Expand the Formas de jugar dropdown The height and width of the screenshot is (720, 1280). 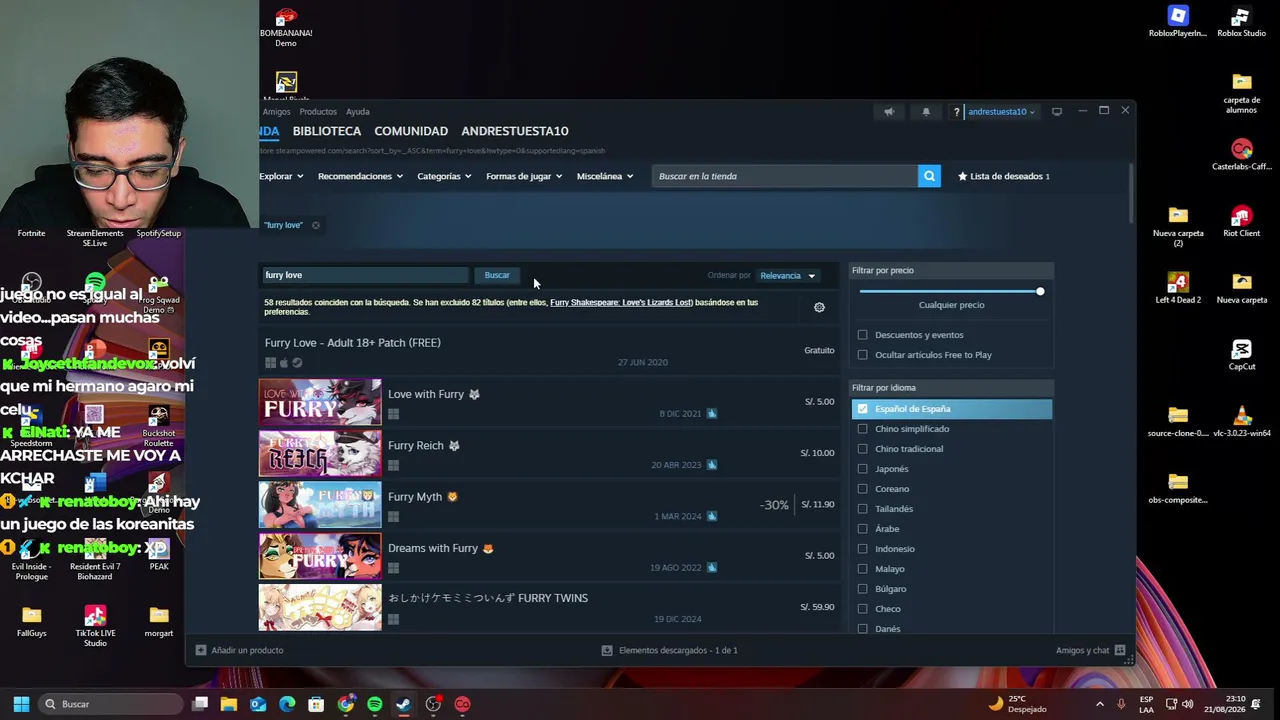click(x=524, y=176)
